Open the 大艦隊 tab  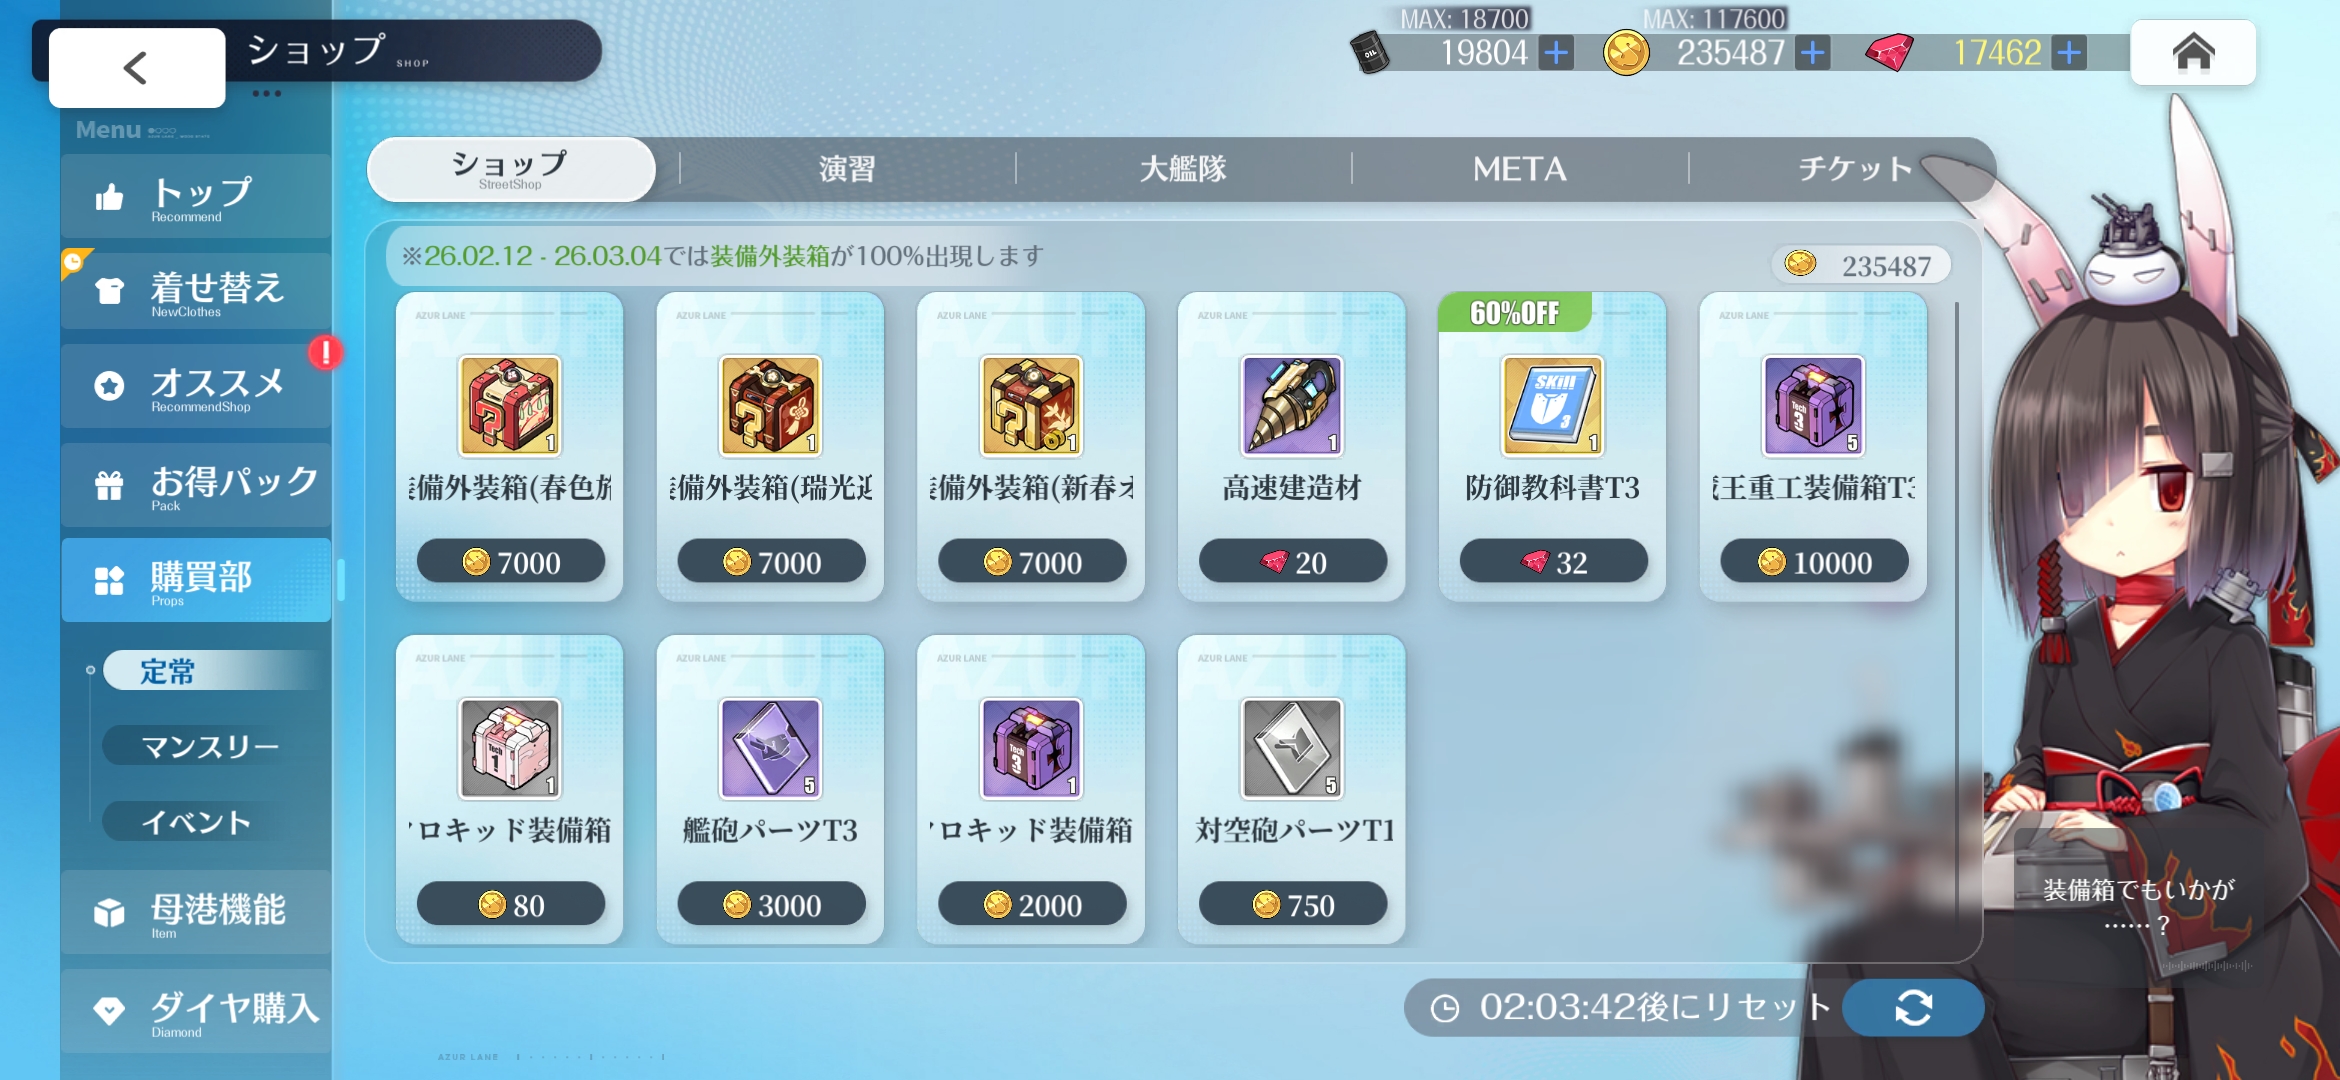click(1183, 168)
